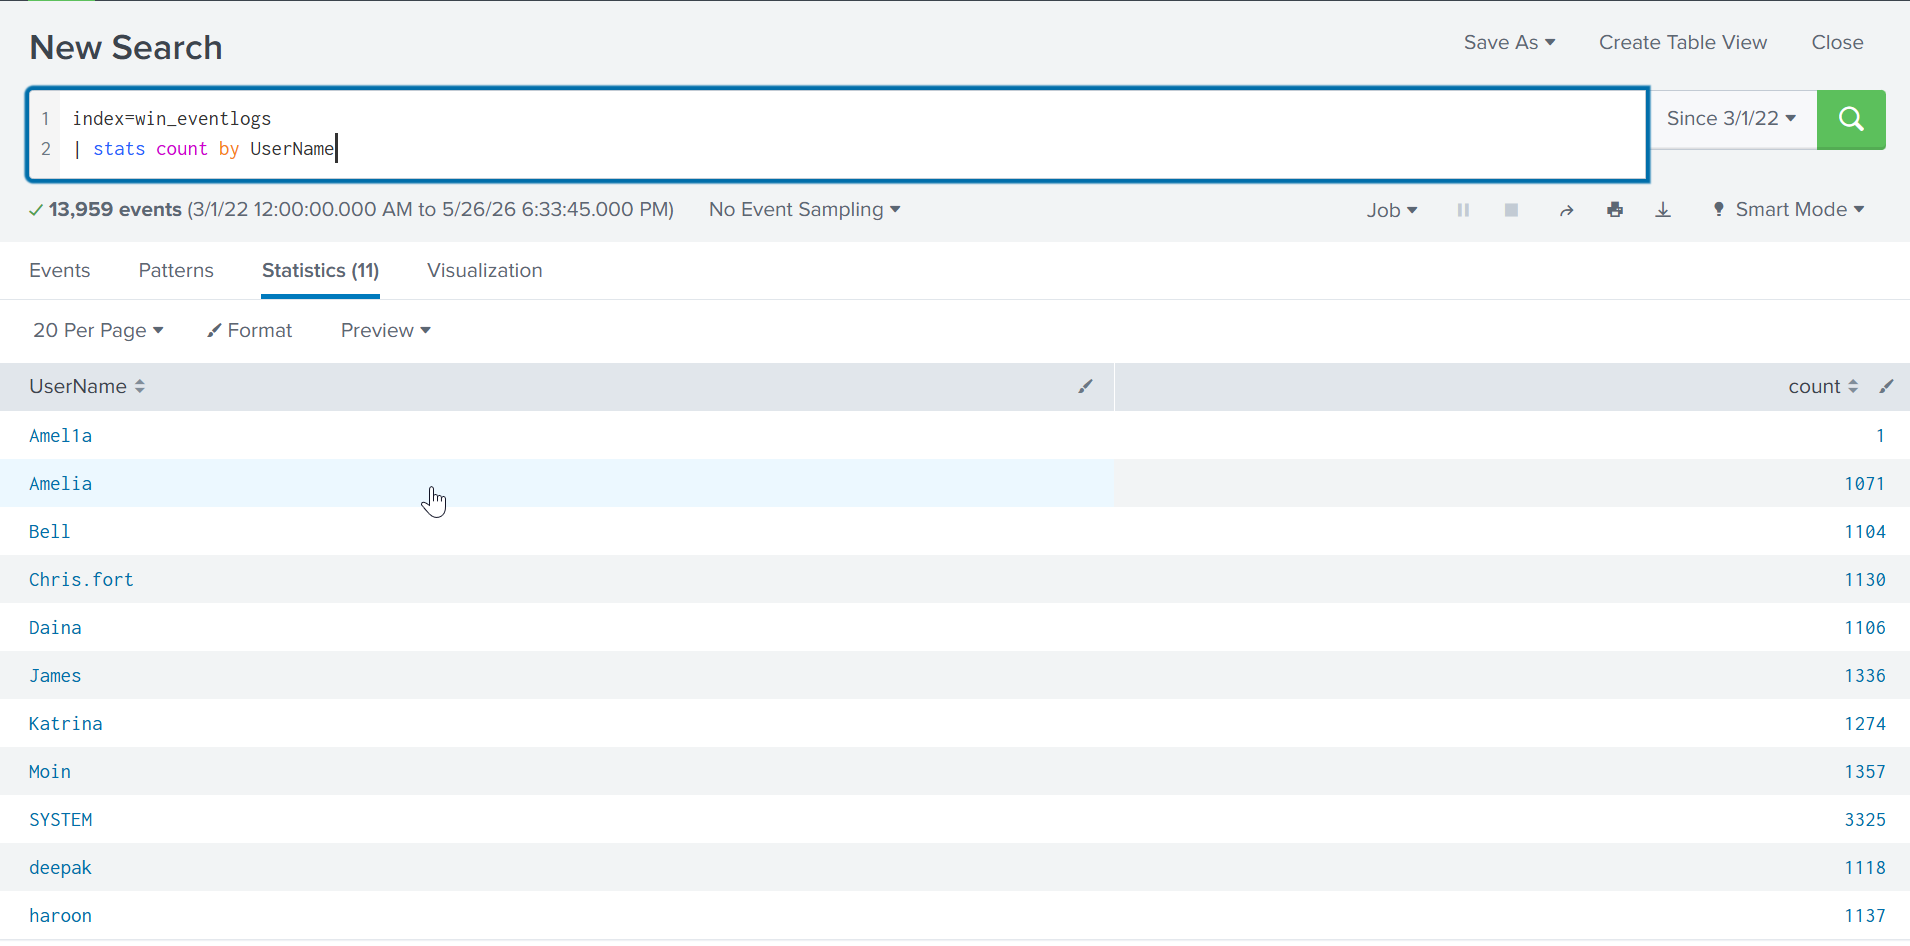Click into the search query editor

[838, 134]
